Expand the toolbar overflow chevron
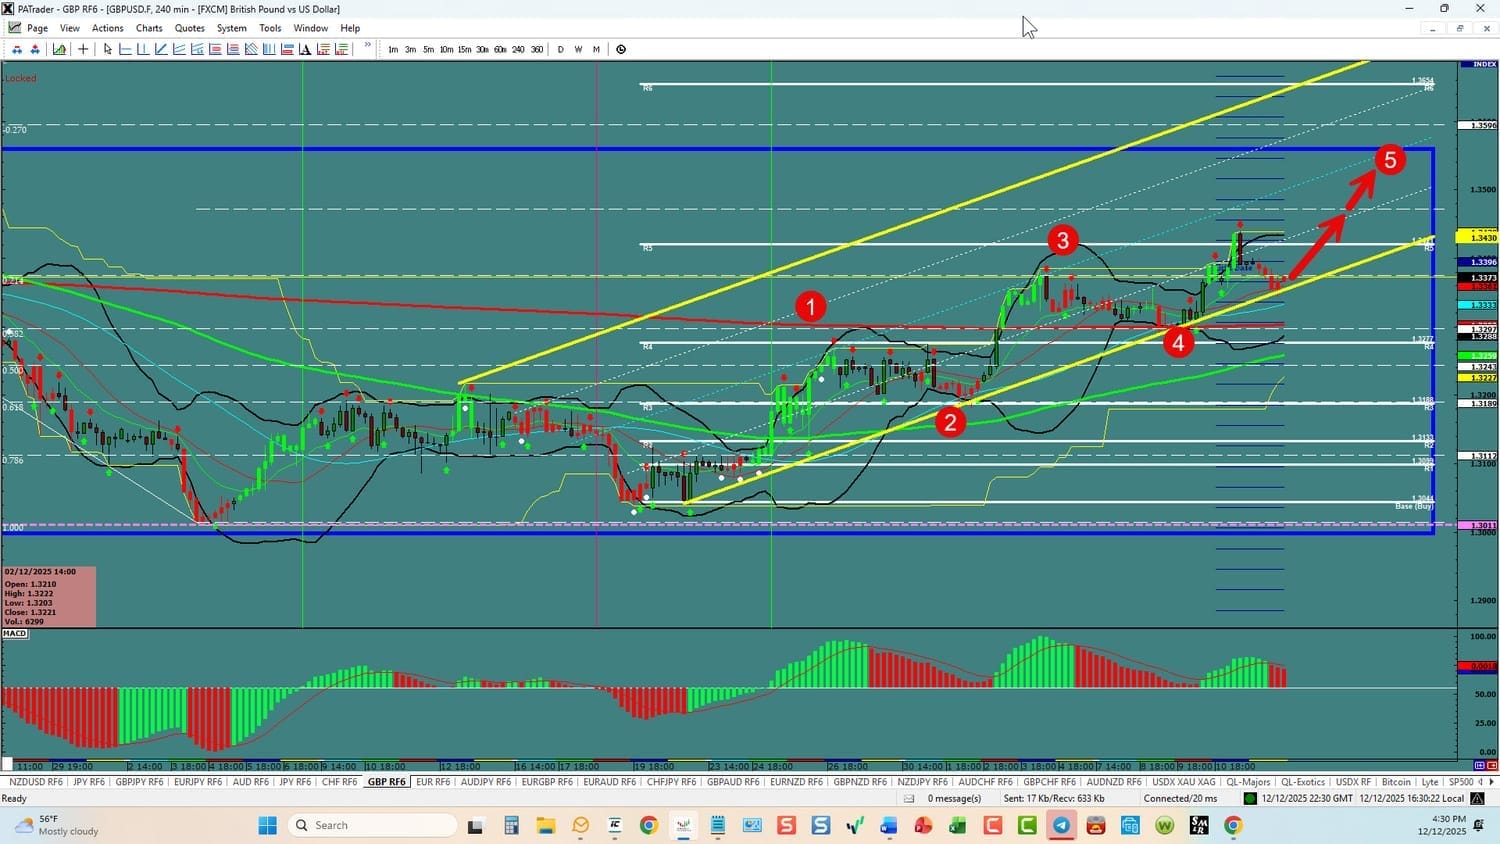 (x=367, y=46)
